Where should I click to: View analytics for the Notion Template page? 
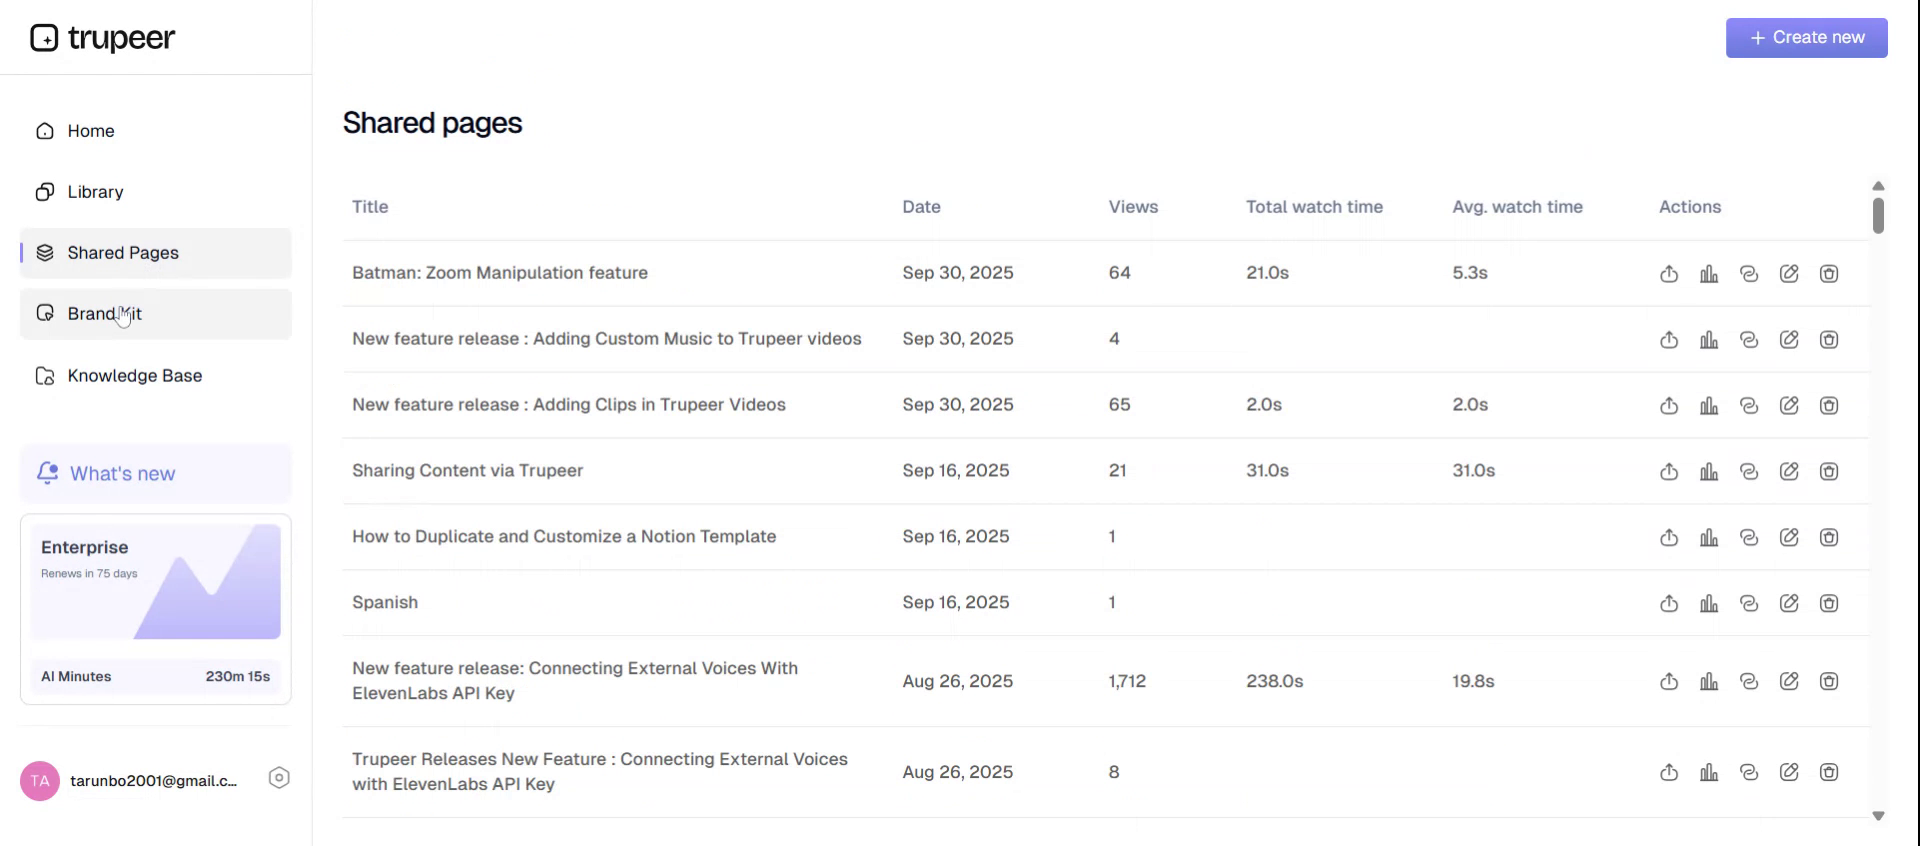pos(1709,538)
